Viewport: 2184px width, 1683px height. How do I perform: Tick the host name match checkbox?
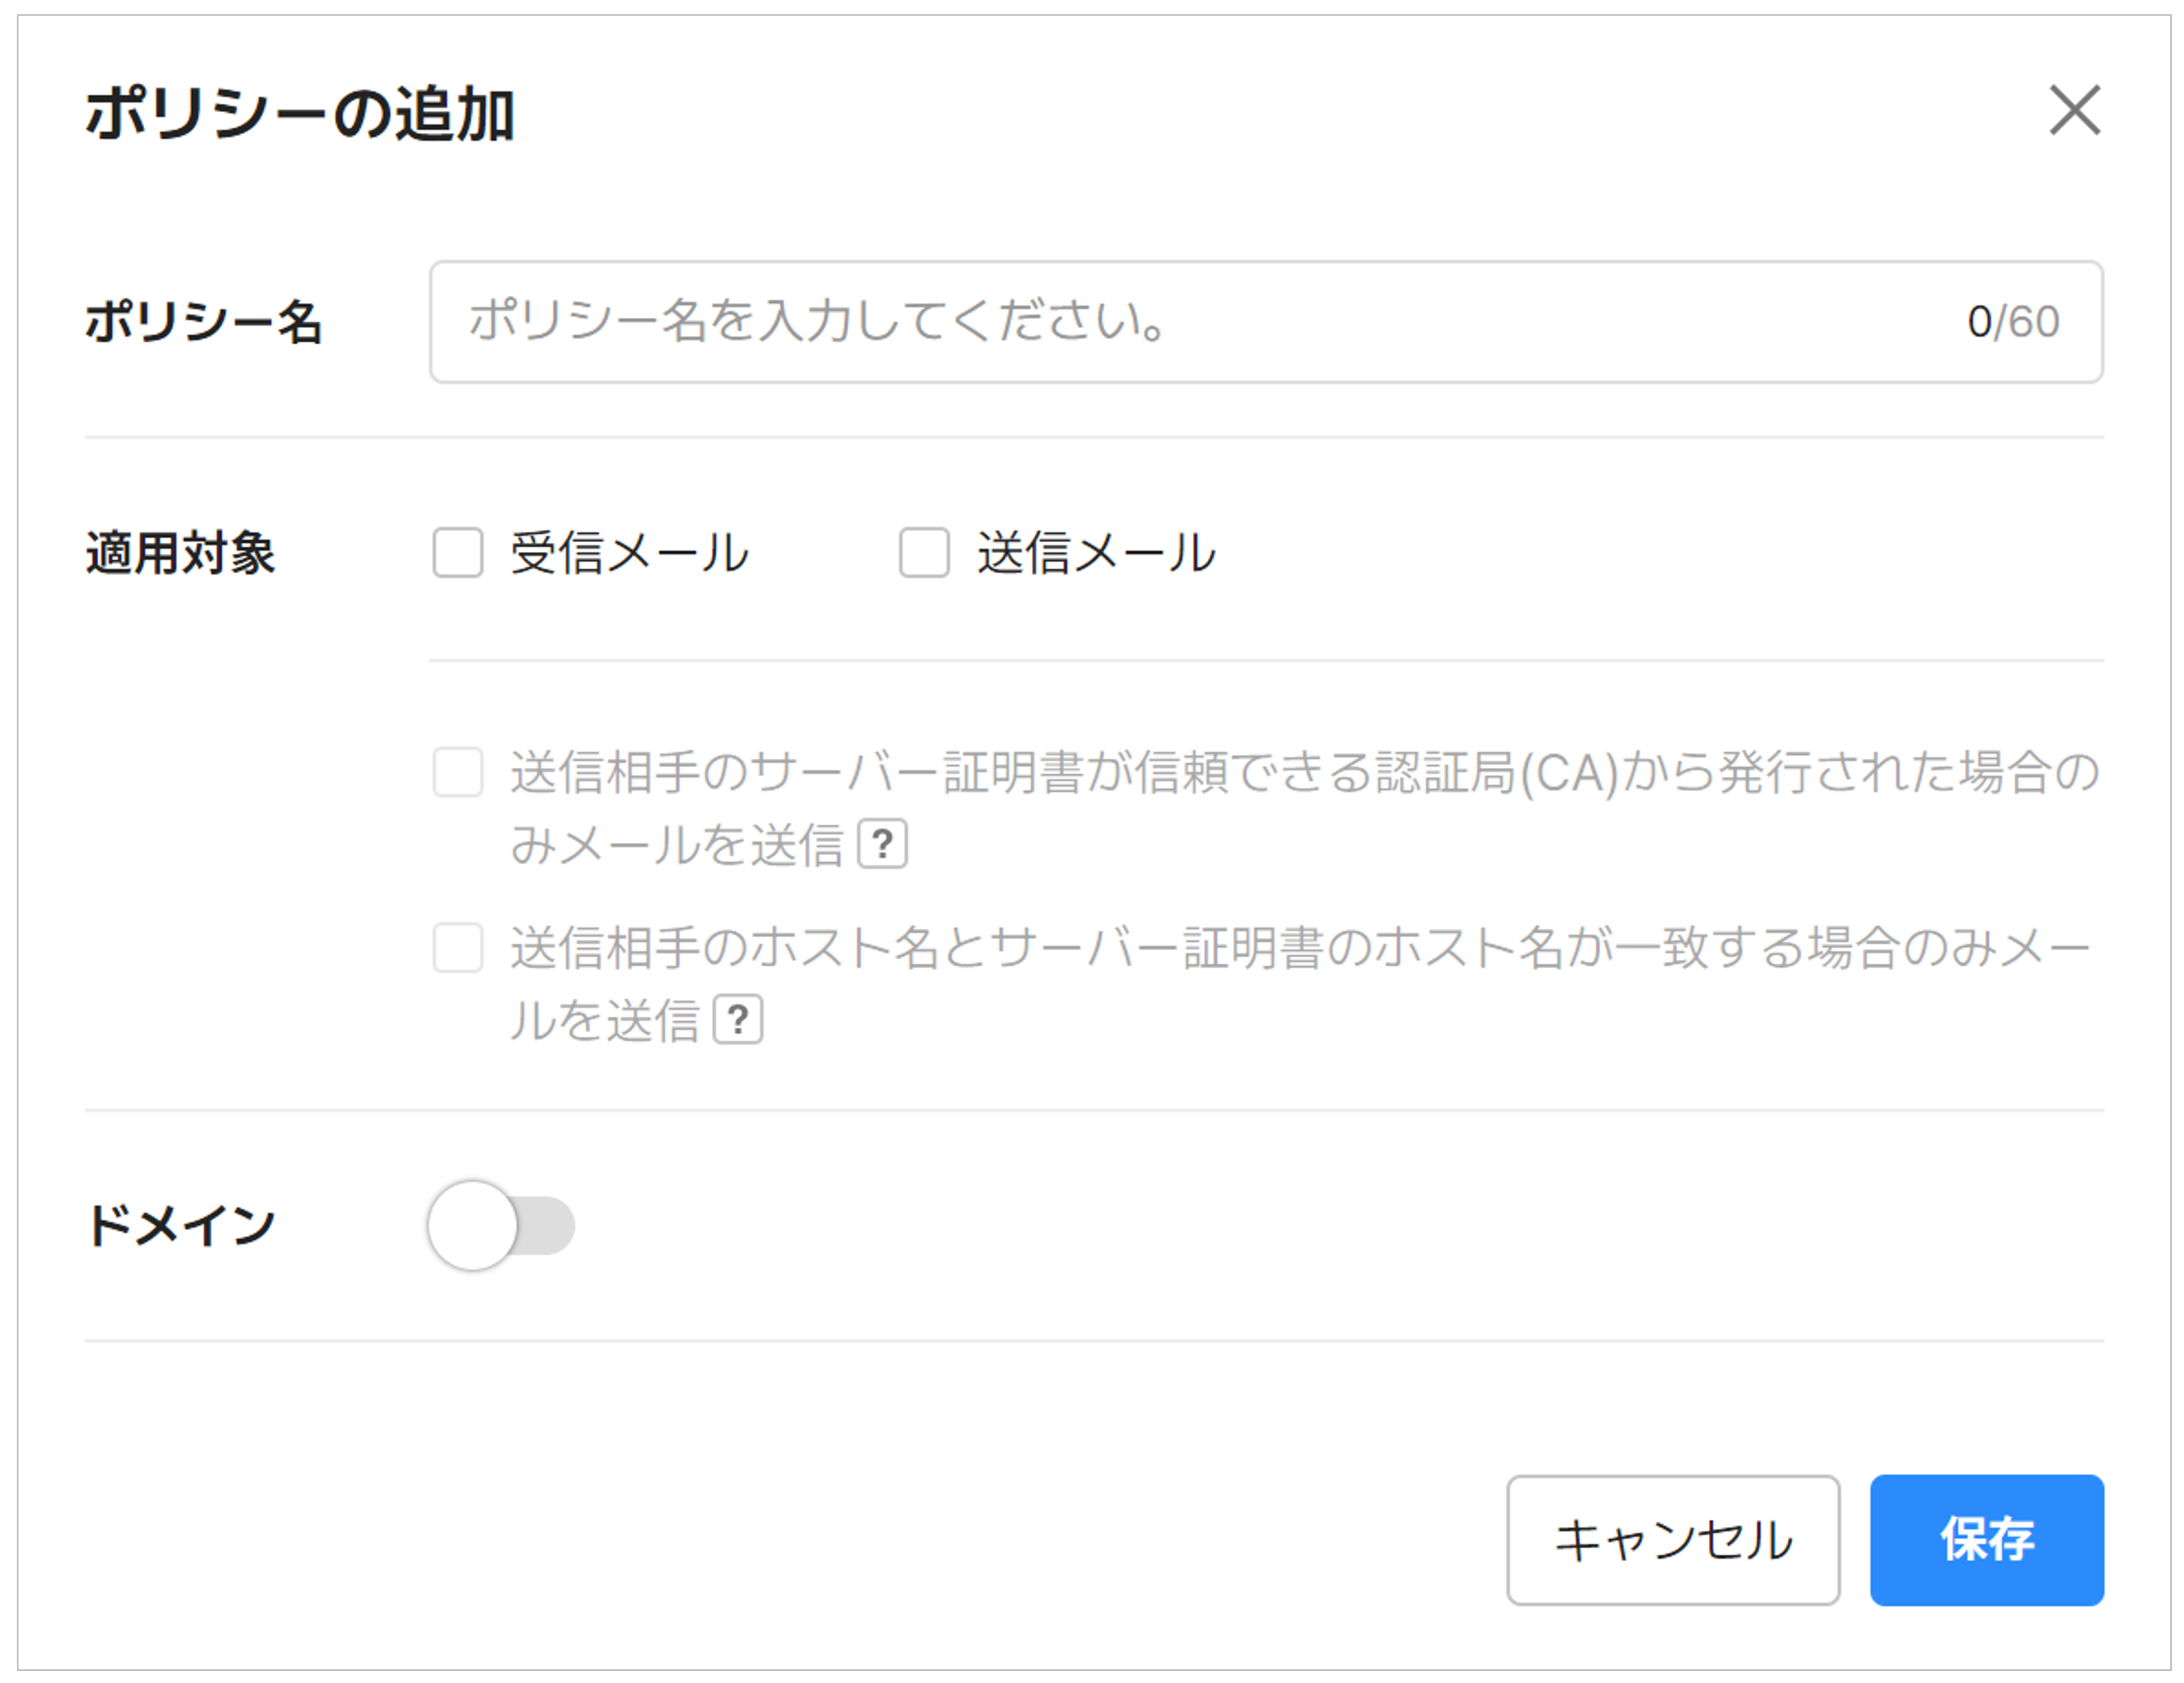(x=458, y=947)
